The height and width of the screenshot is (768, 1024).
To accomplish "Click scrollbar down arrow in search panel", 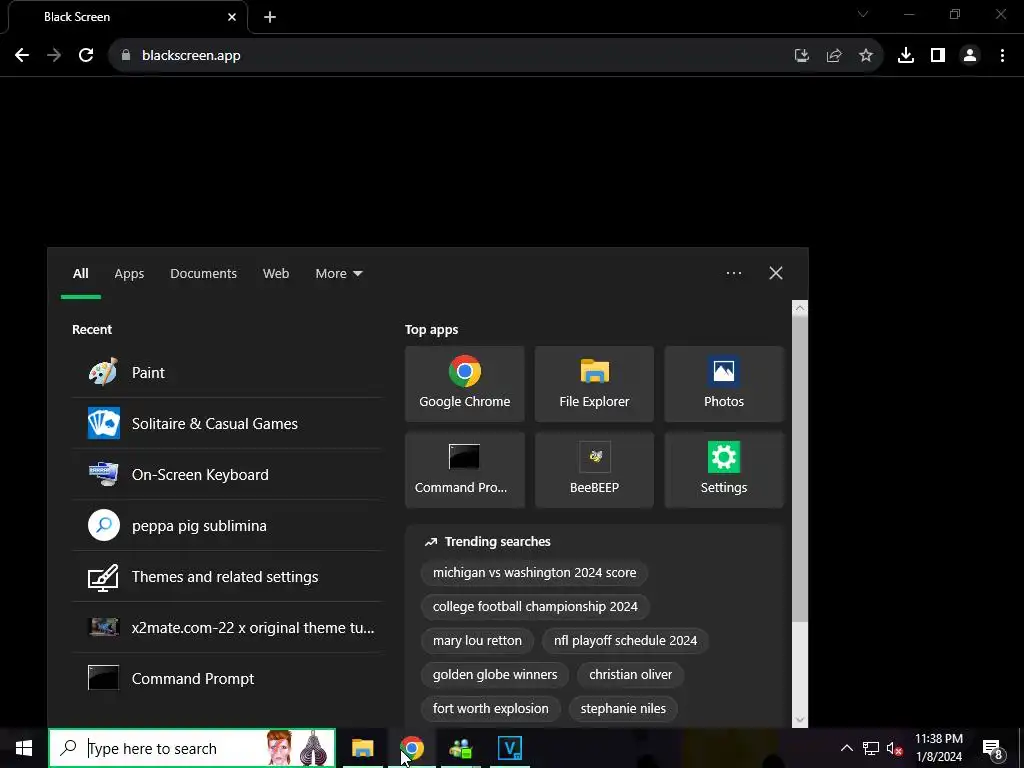I will pos(800,720).
